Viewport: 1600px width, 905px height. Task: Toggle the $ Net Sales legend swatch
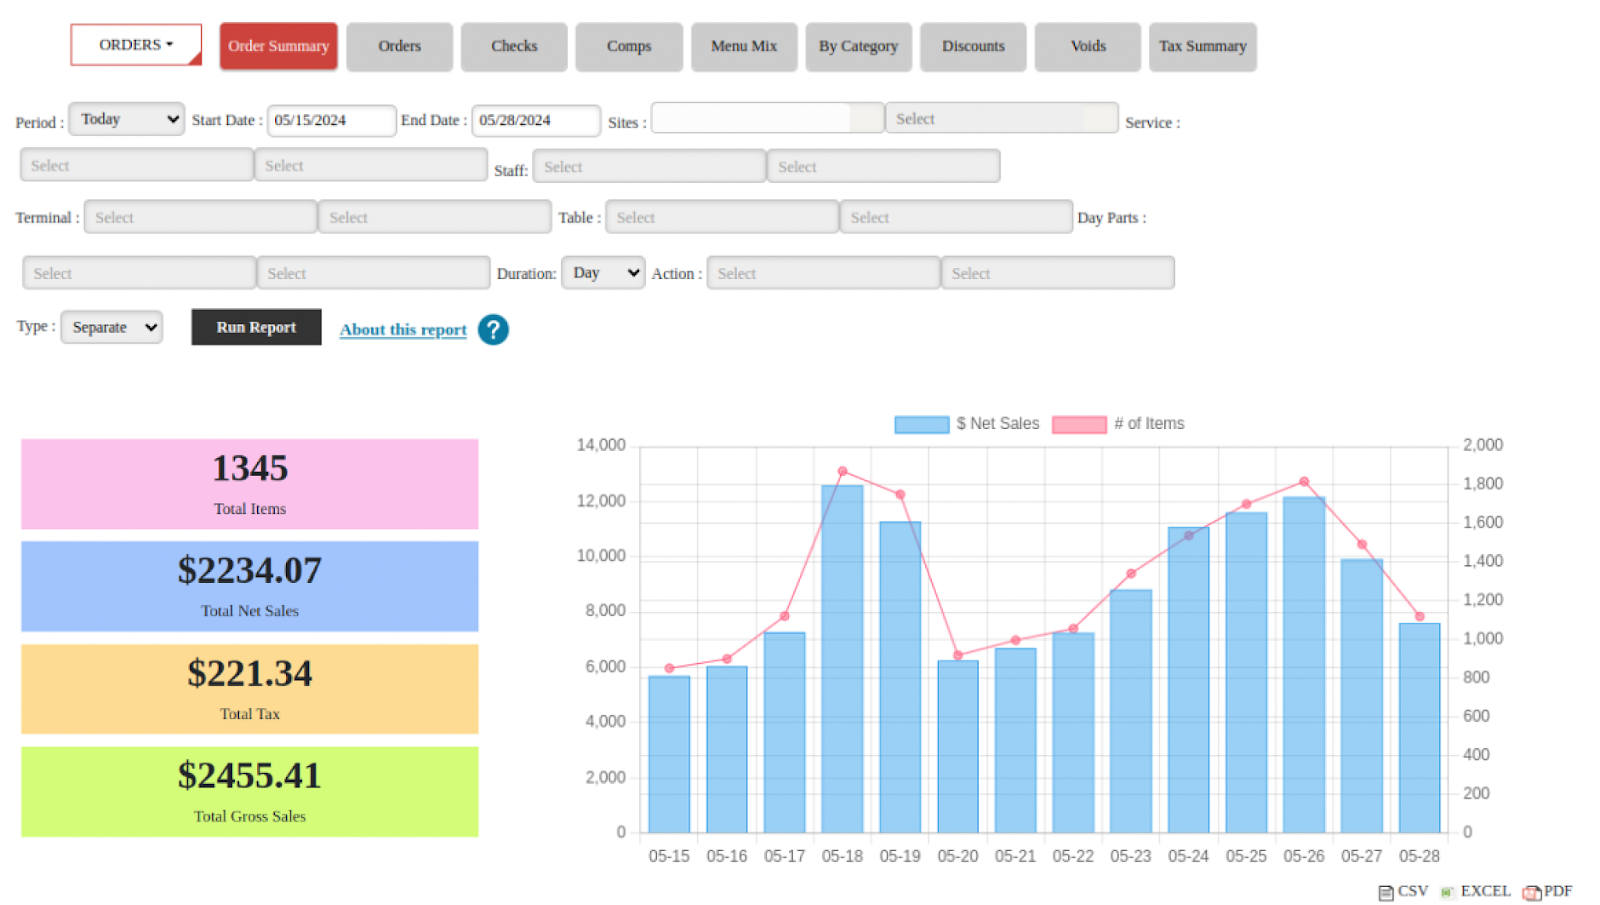[x=921, y=424]
